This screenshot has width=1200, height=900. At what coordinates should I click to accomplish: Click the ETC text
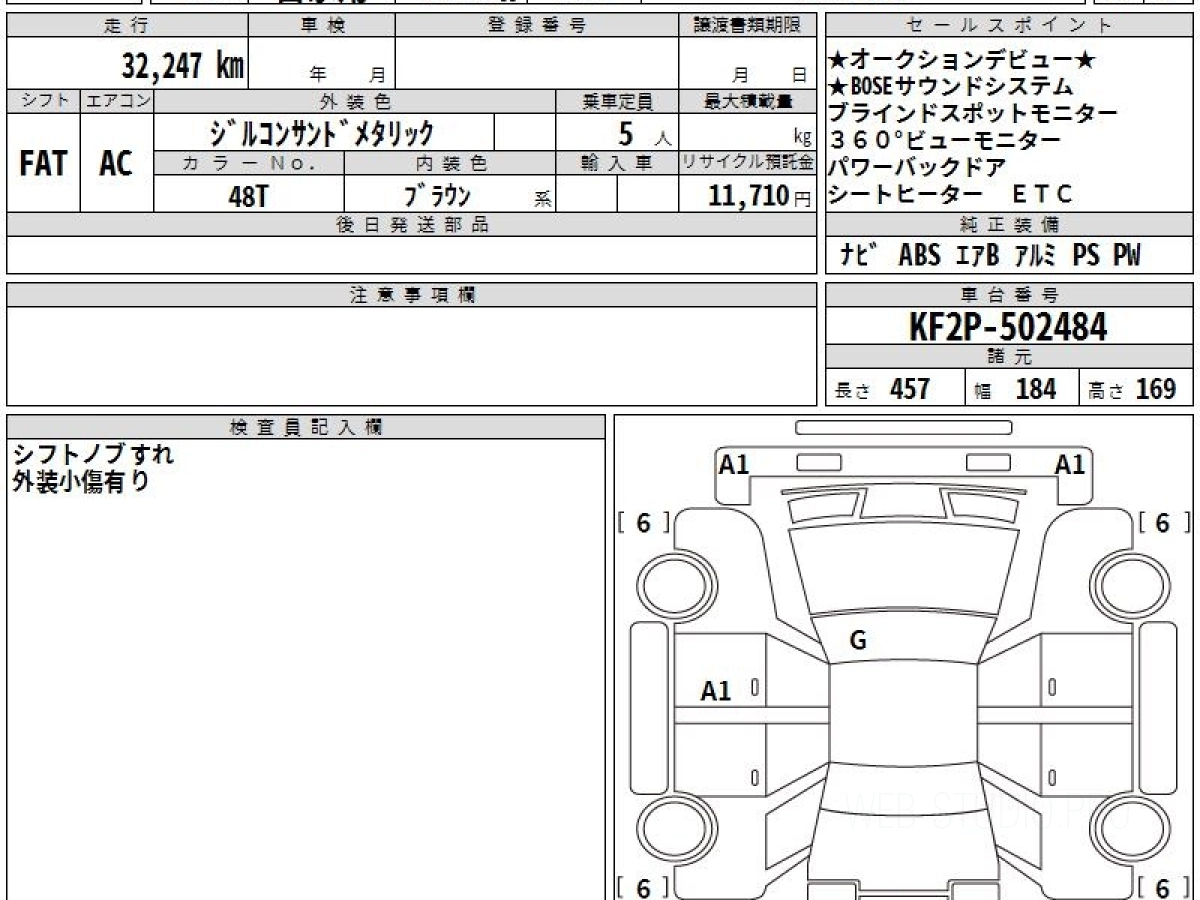click(1041, 193)
